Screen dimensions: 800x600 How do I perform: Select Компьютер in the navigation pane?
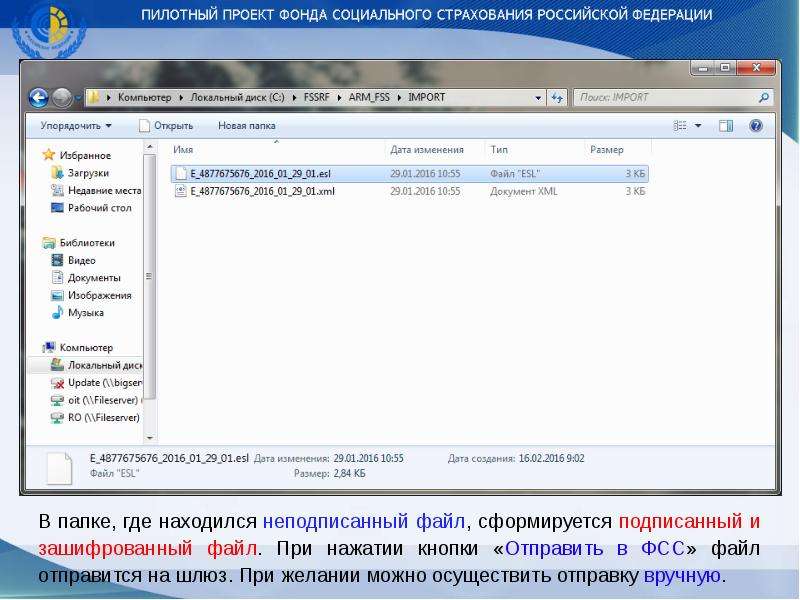point(86,347)
